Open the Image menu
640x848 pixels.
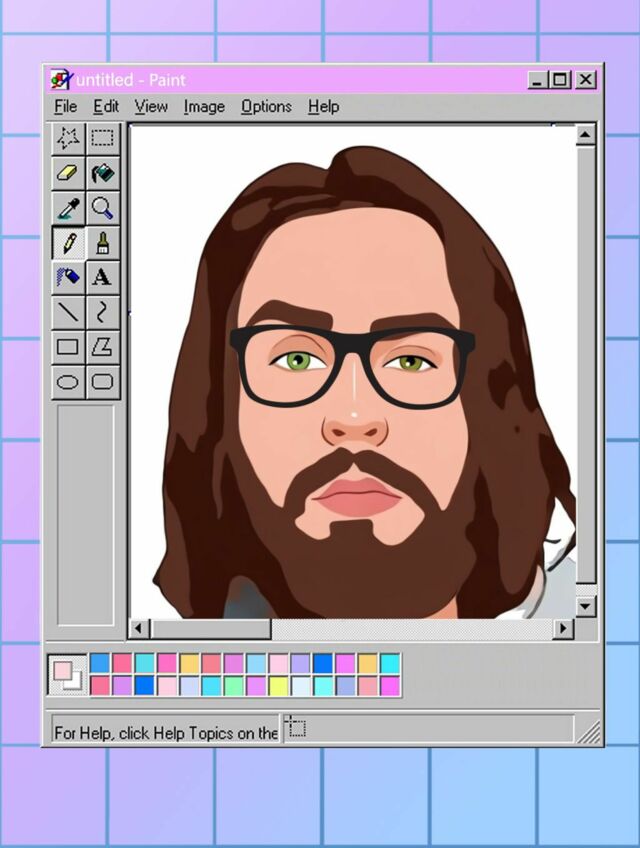203,106
